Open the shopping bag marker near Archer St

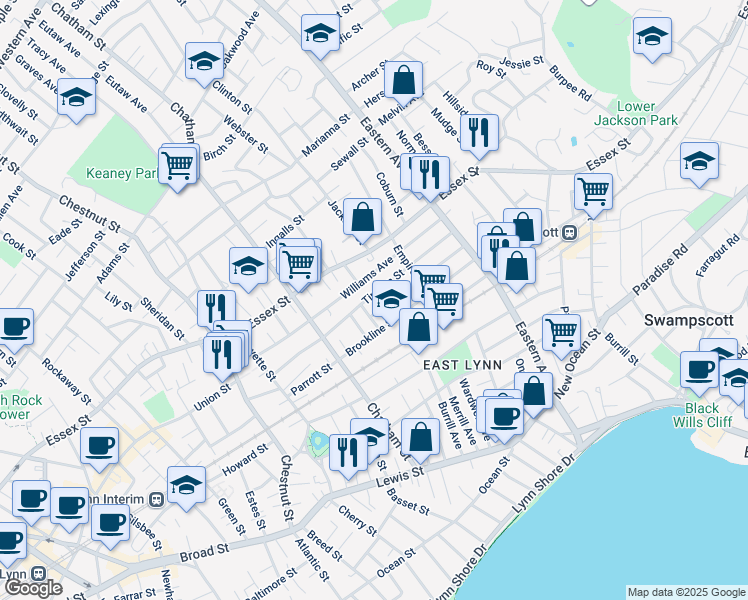(x=402, y=80)
